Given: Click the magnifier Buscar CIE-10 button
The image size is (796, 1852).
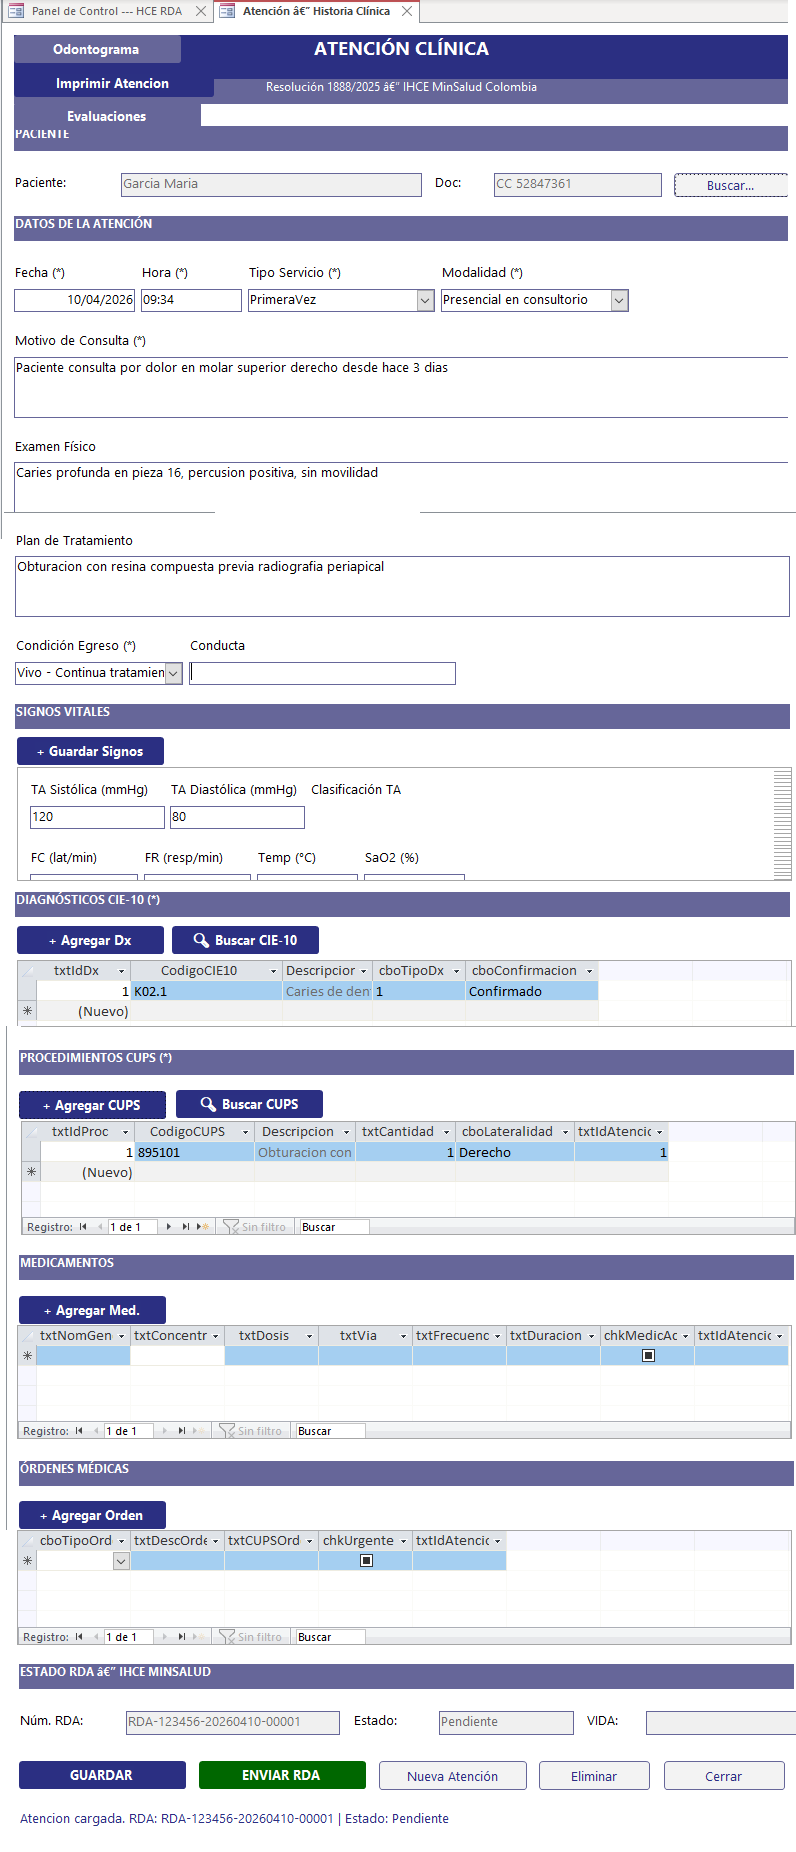Looking at the screenshot, I should (x=245, y=940).
